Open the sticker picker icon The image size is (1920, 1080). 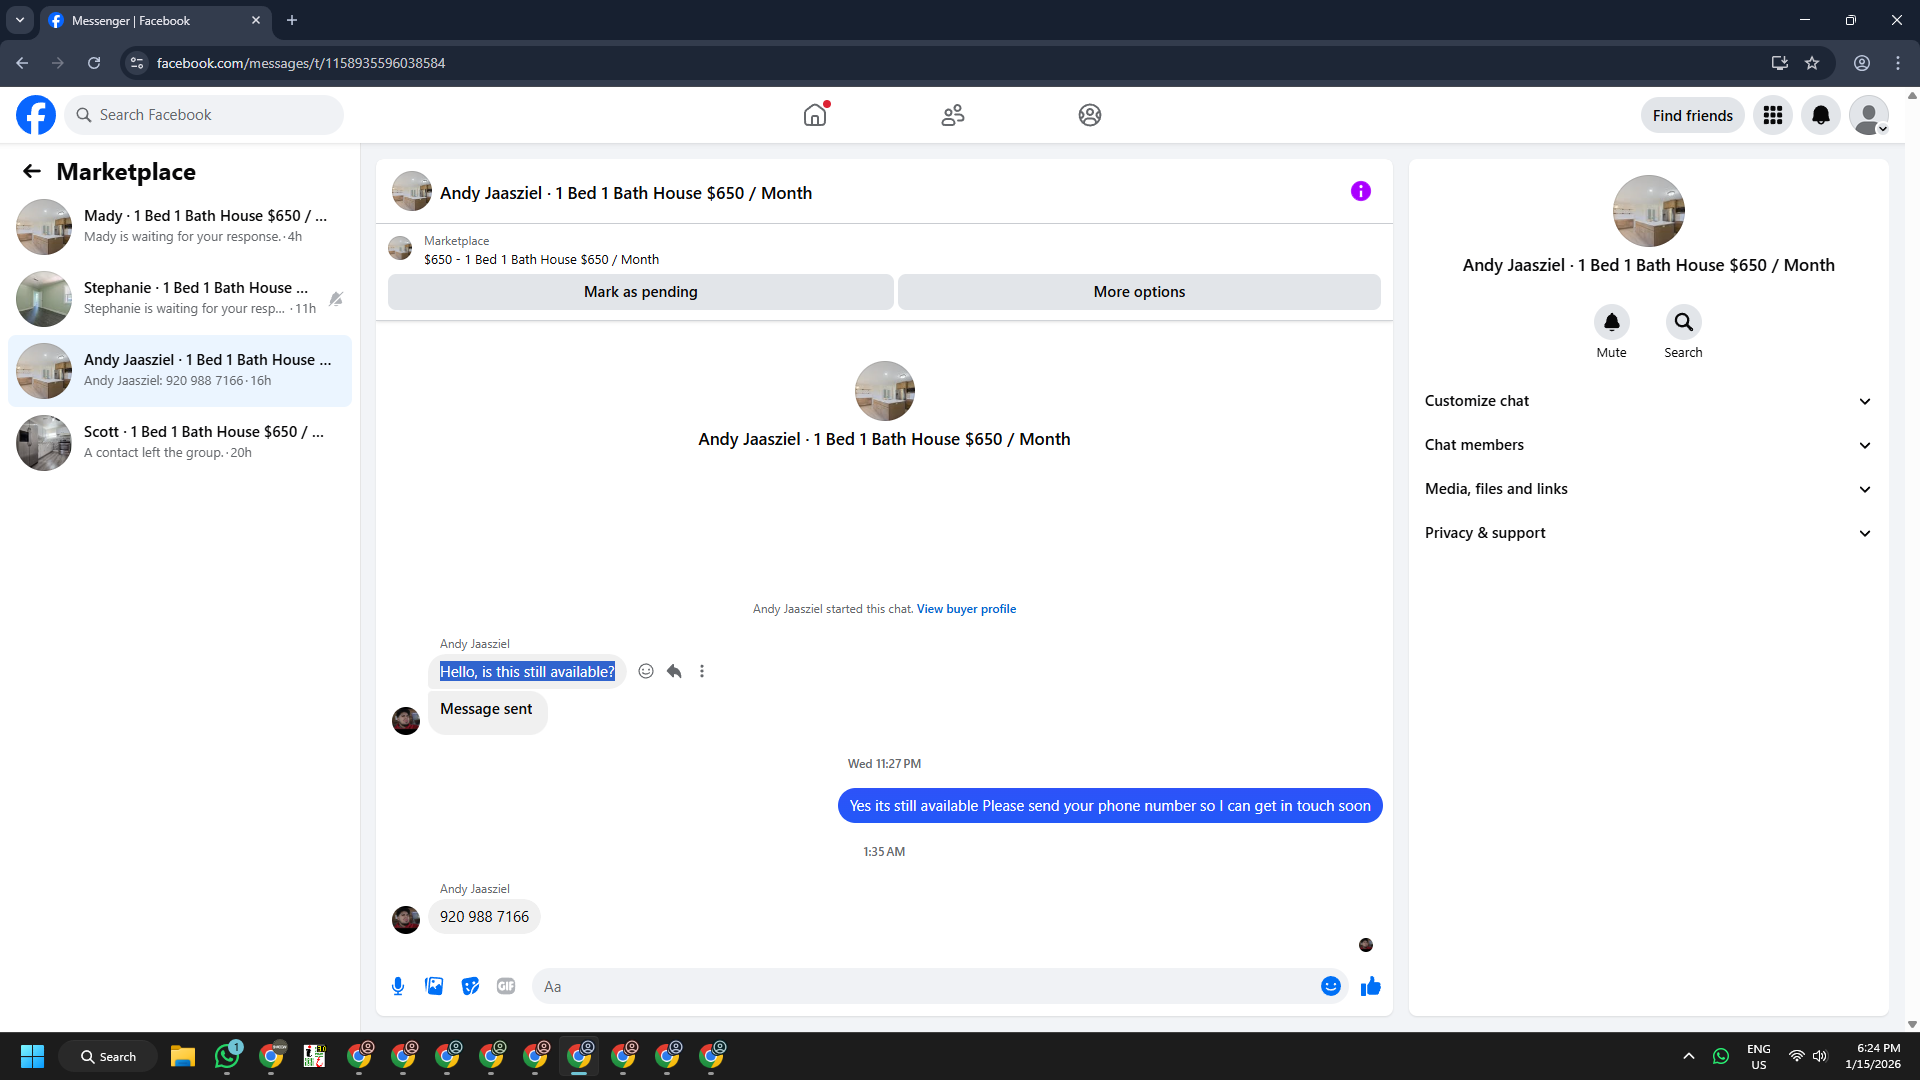[470, 986]
